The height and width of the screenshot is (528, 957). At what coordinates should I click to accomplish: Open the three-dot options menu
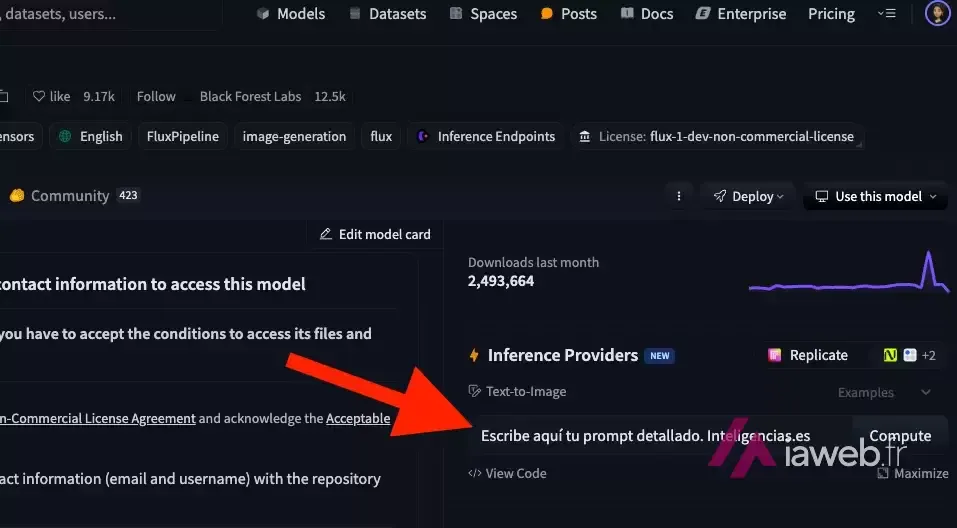(679, 196)
